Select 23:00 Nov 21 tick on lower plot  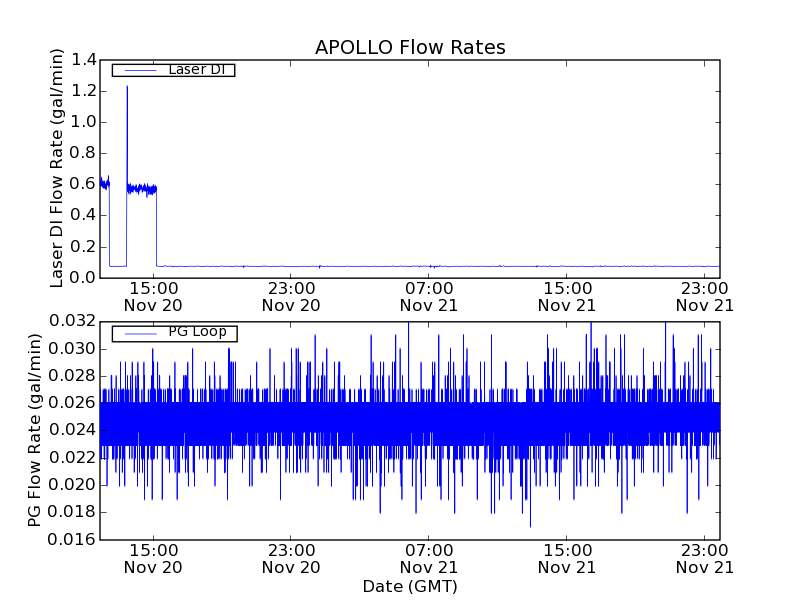pyautogui.click(x=705, y=558)
